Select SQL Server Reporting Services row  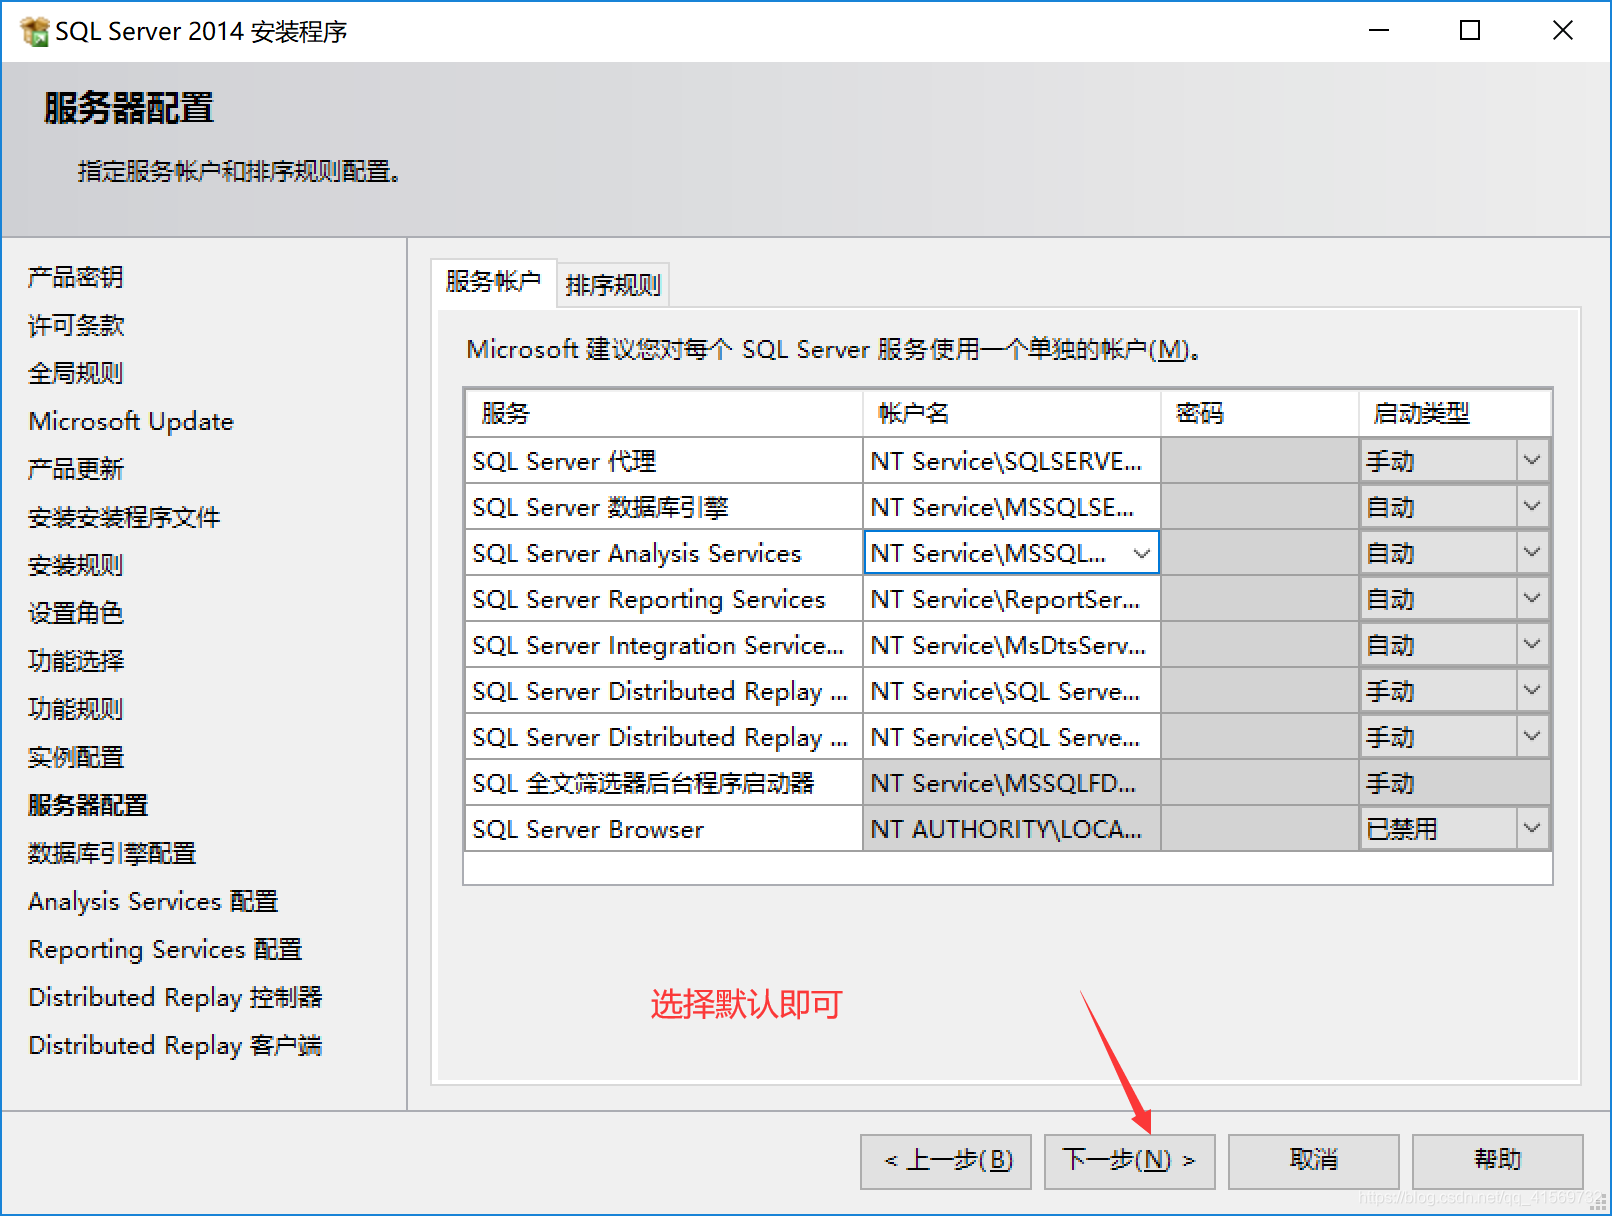(664, 599)
